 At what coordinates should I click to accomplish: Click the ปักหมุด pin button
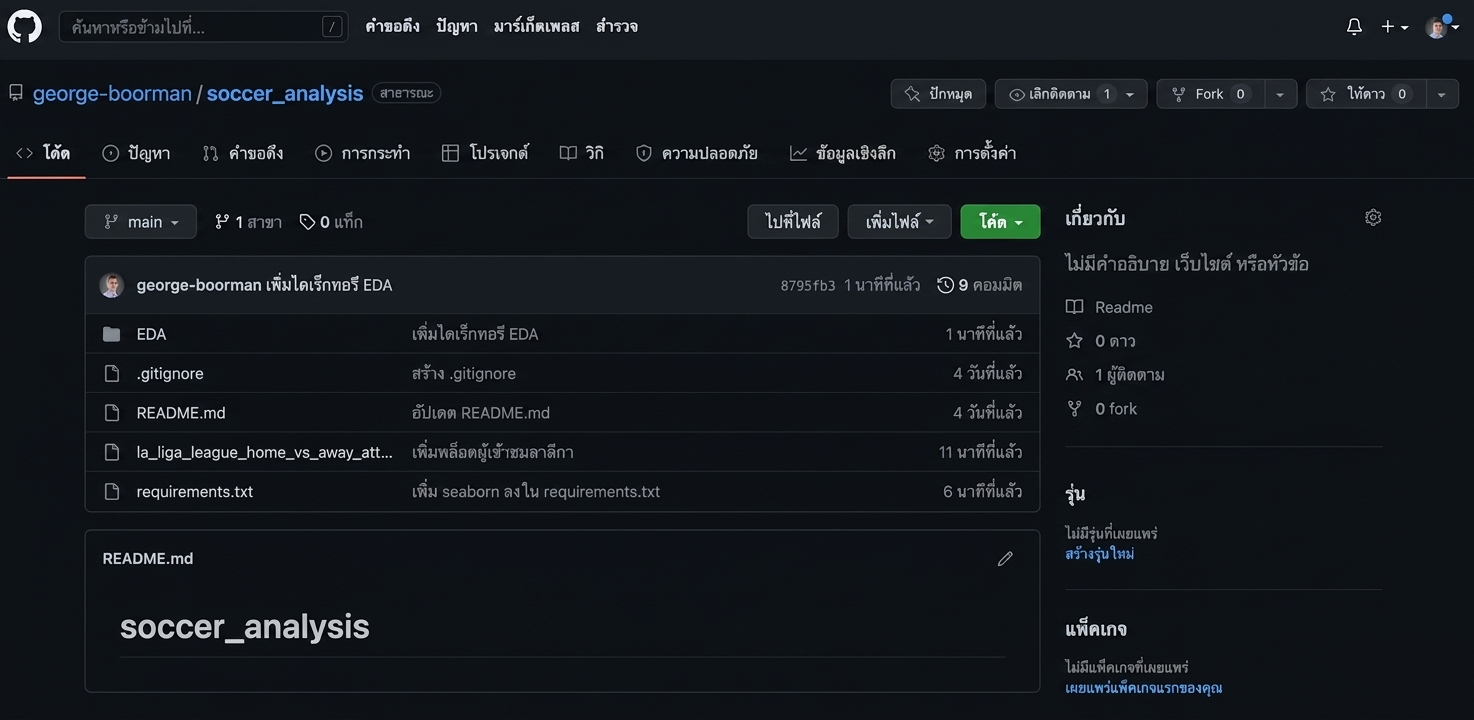(x=938, y=94)
